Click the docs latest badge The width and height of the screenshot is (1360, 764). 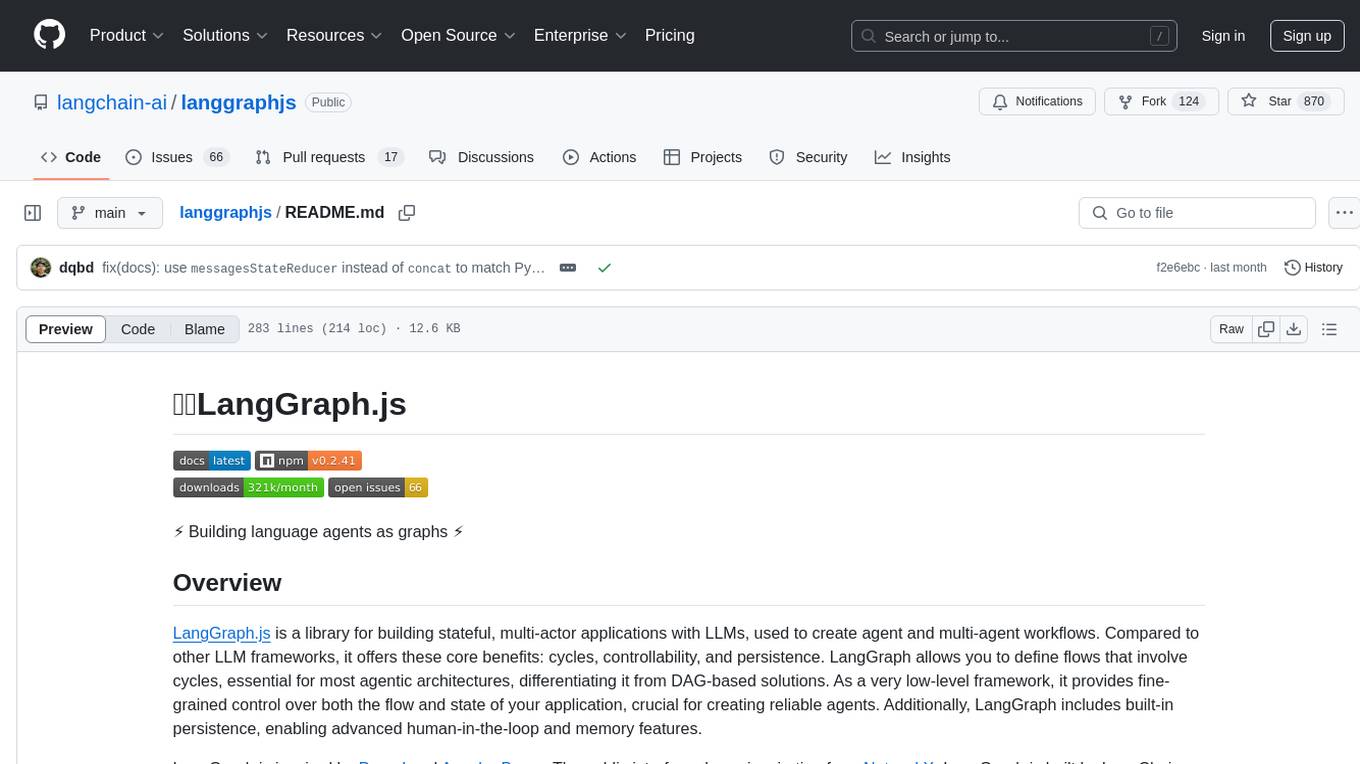[212, 460]
